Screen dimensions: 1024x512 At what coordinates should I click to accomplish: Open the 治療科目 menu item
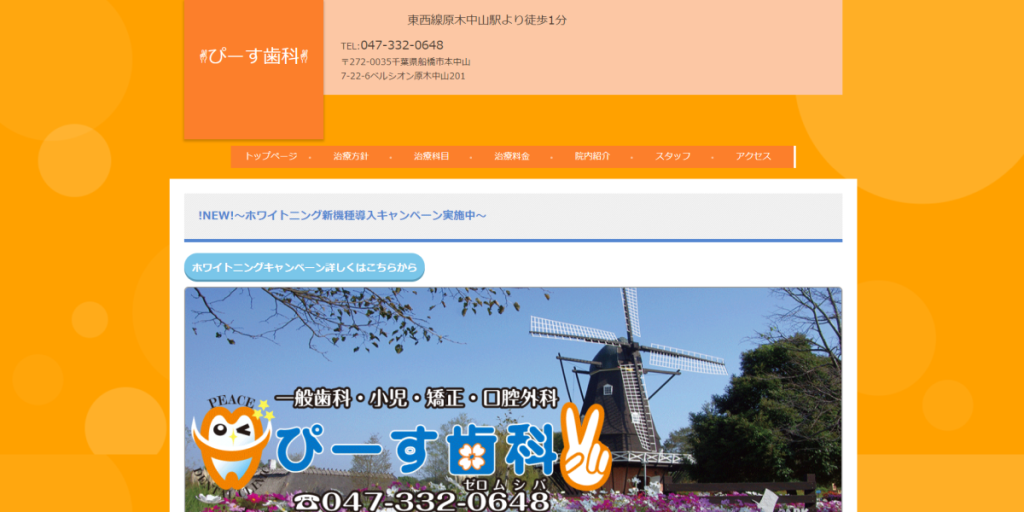[431, 157]
